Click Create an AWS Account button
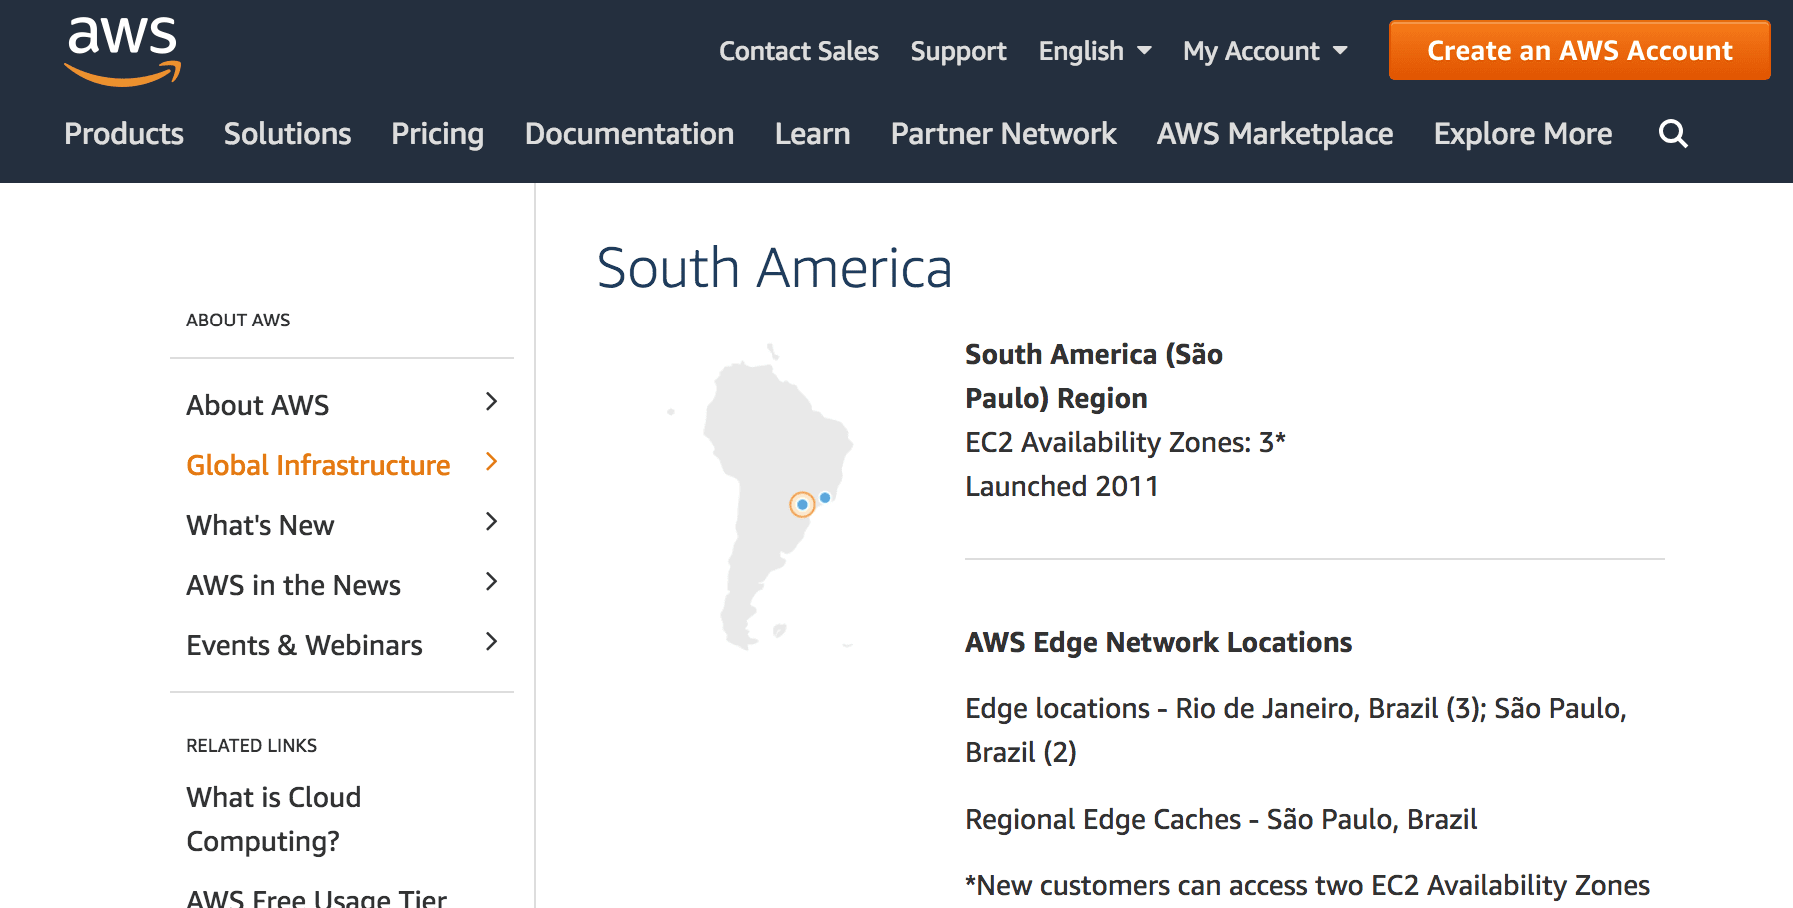This screenshot has height=908, width=1793. [1579, 50]
